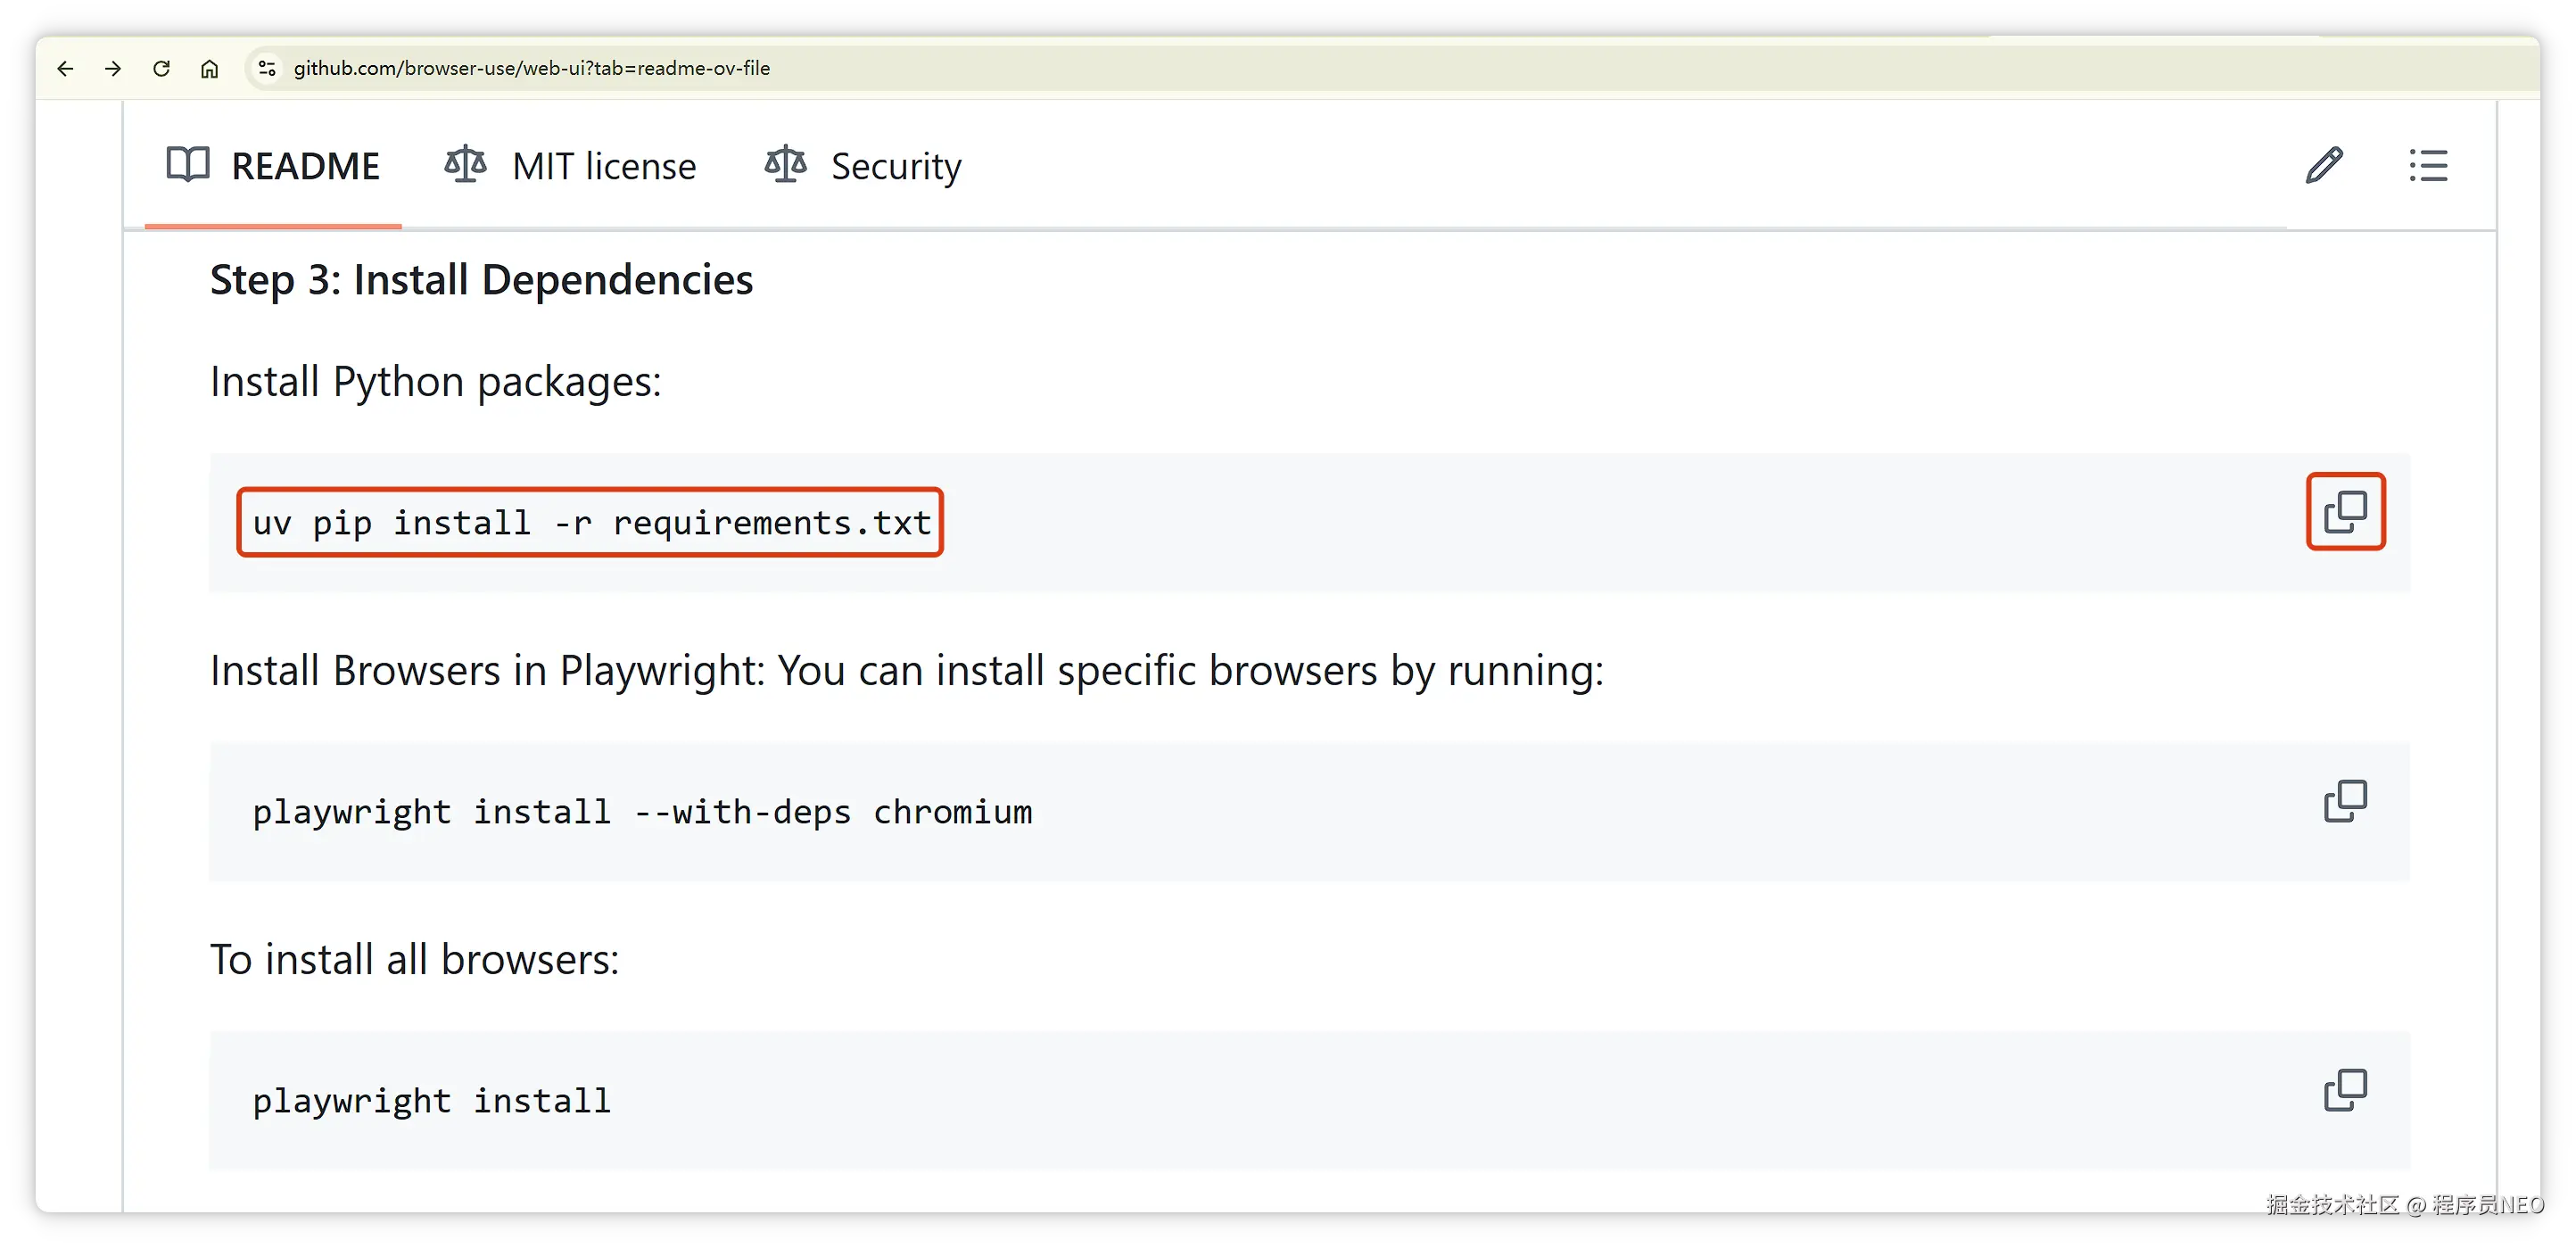Copy the playwright install command
The width and height of the screenshot is (2576, 1248).
(2345, 1090)
